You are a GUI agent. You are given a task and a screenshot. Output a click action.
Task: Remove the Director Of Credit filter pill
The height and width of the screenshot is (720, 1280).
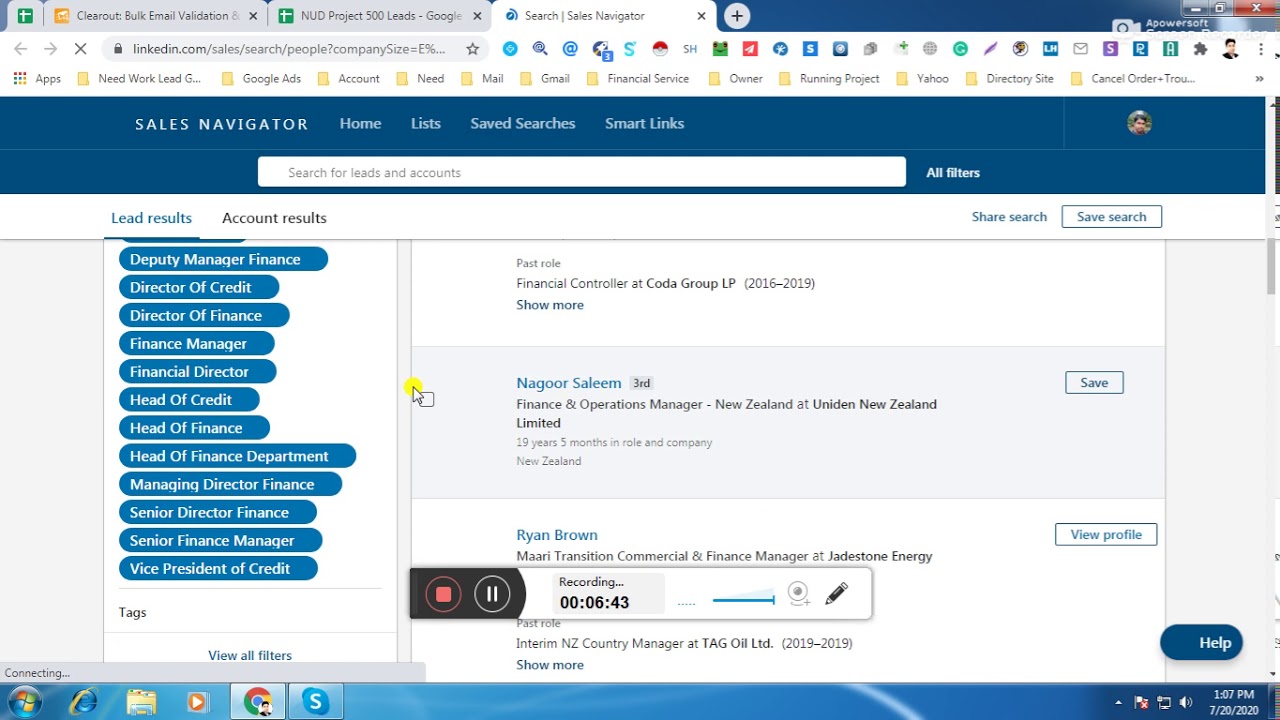[x=199, y=287]
